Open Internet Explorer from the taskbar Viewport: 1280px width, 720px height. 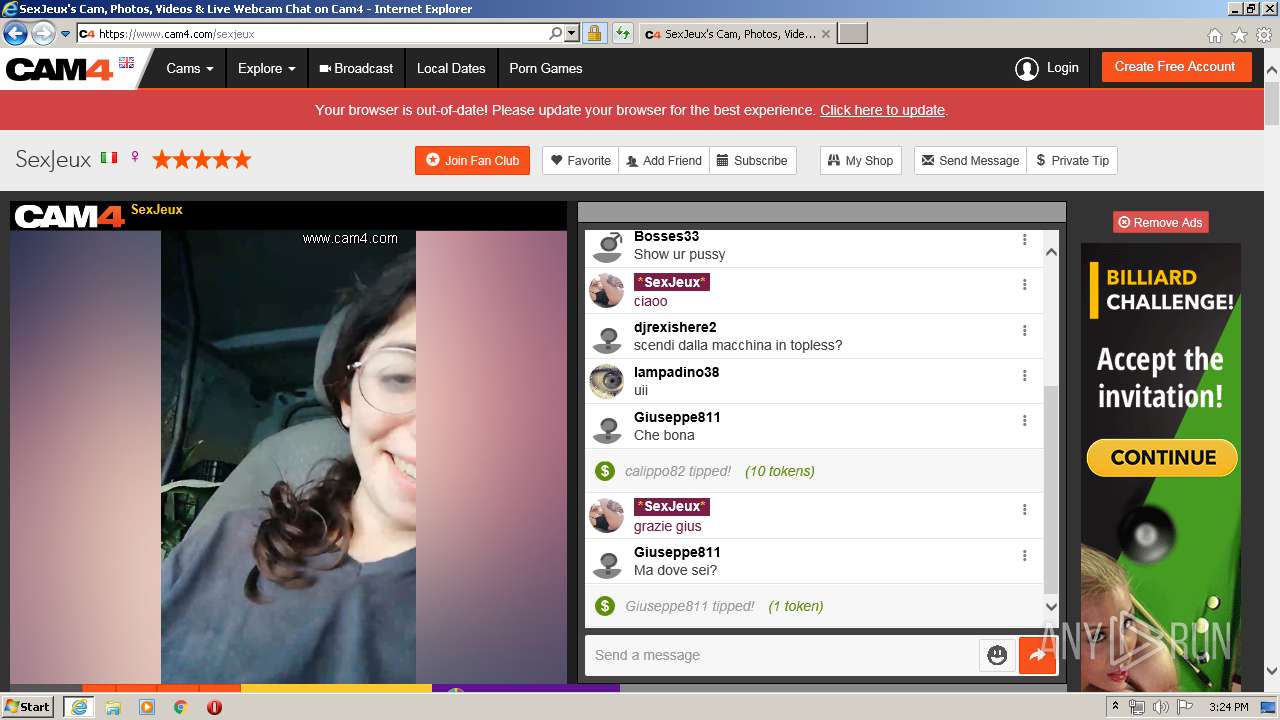point(78,707)
